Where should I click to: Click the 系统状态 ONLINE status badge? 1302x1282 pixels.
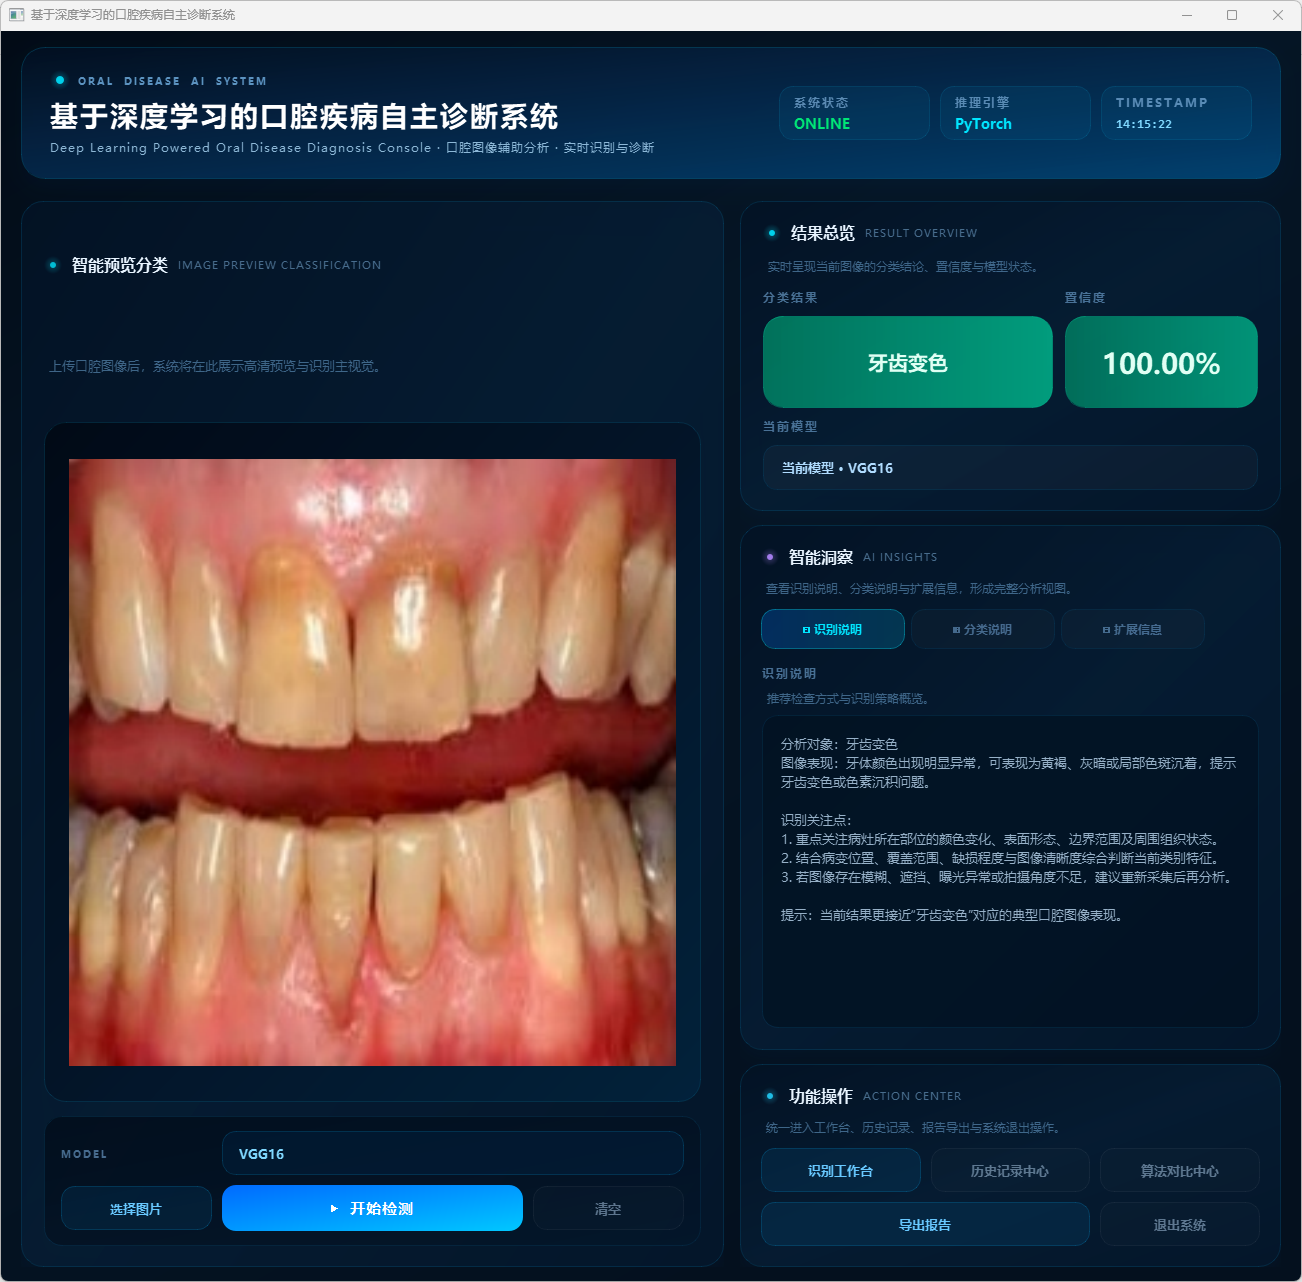pyautogui.click(x=854, y=113)
